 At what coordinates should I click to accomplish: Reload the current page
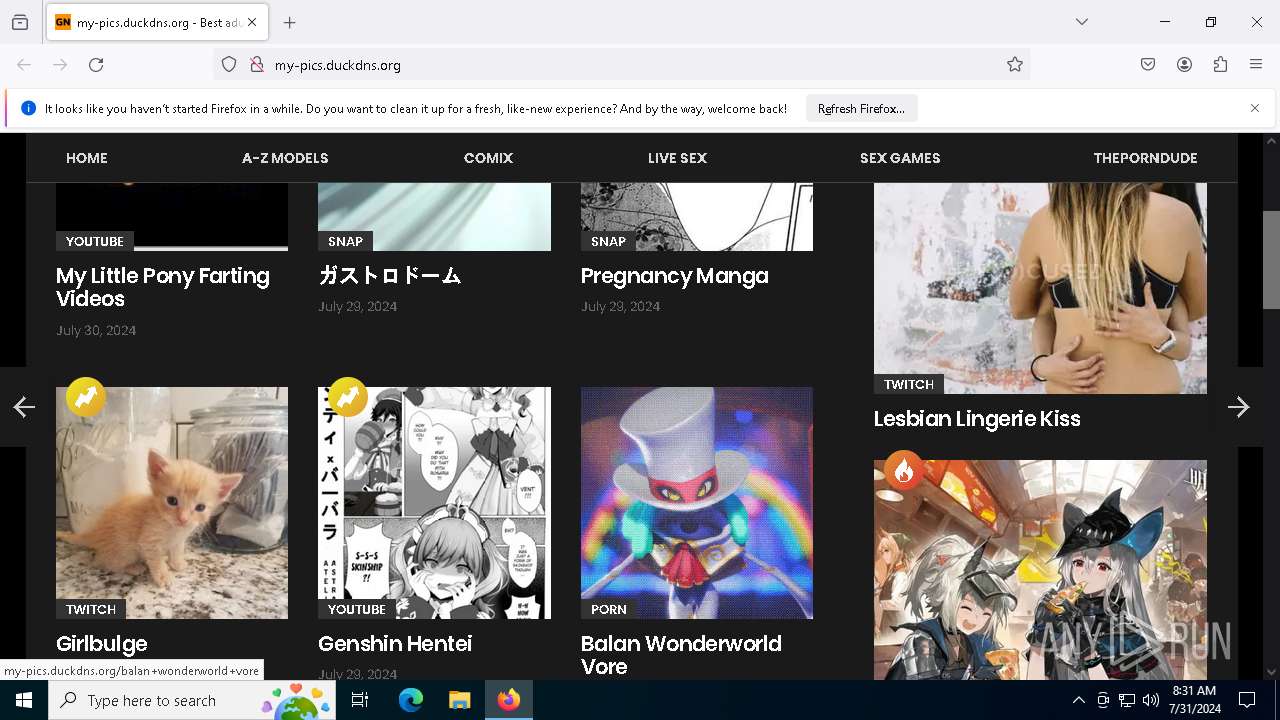96,65
